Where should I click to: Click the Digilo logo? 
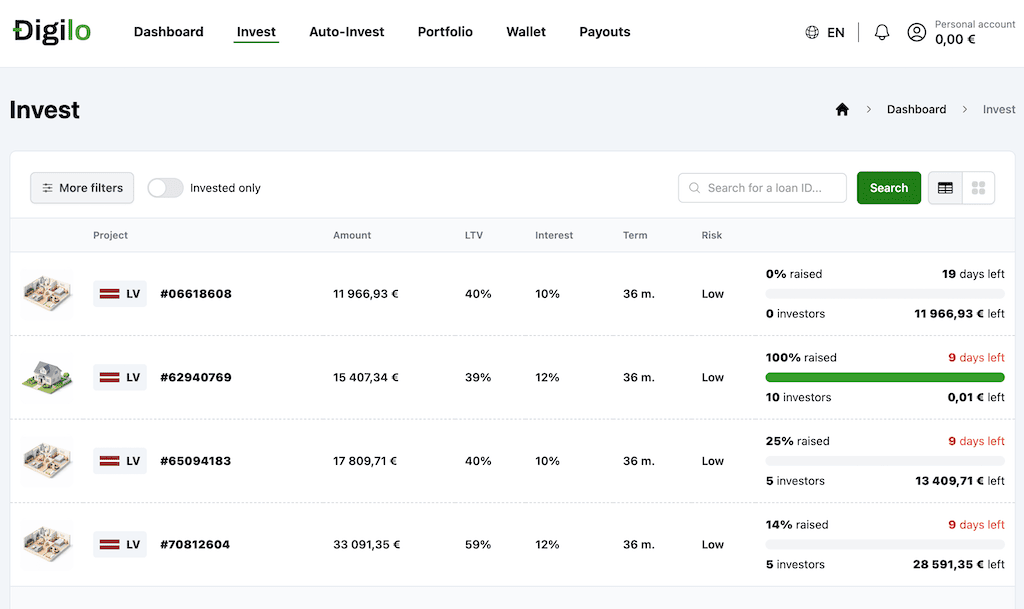[x=52, y=31]
